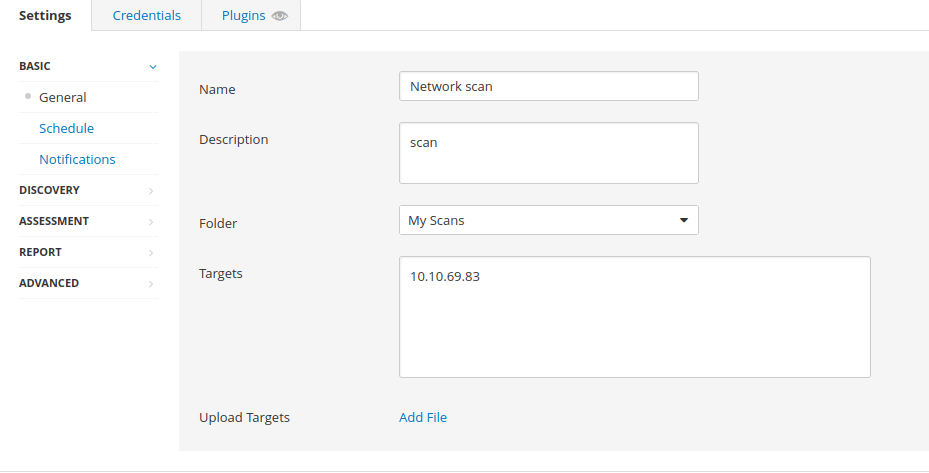Open the Notifications settings link
The width and height of the screenshot is (929, 473).
pos(77,159)
